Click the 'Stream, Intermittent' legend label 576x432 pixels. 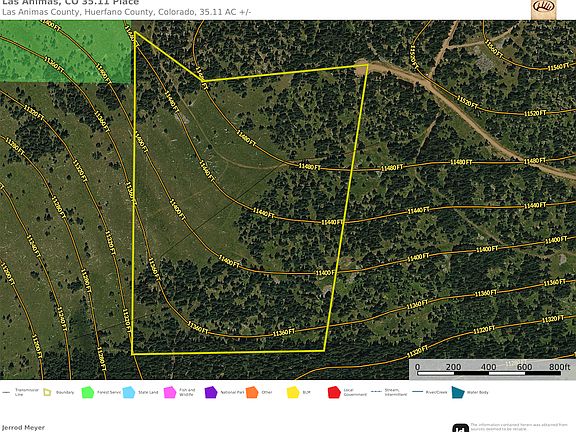coord(396,392)
